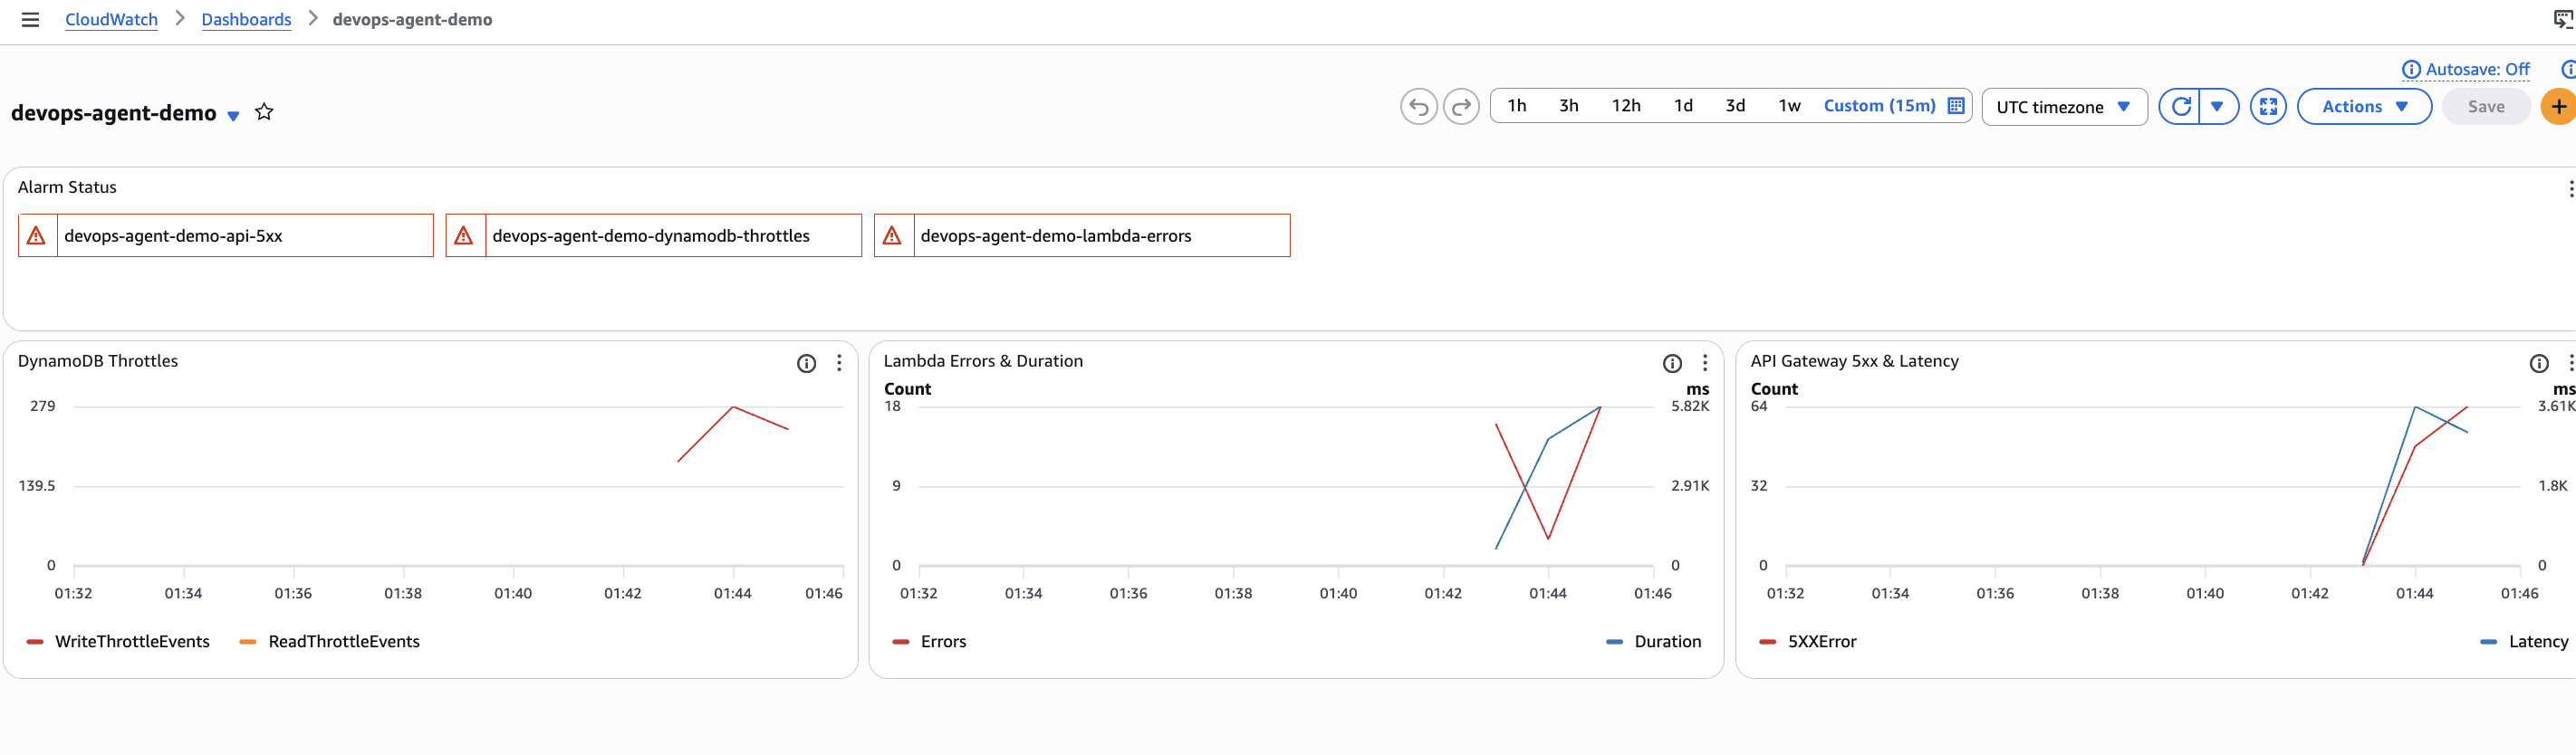This screenshot has width=2576, height=755.
Task: Click Duration blue color swatch
Action: pyautogui.click(x=1614, y=642)
